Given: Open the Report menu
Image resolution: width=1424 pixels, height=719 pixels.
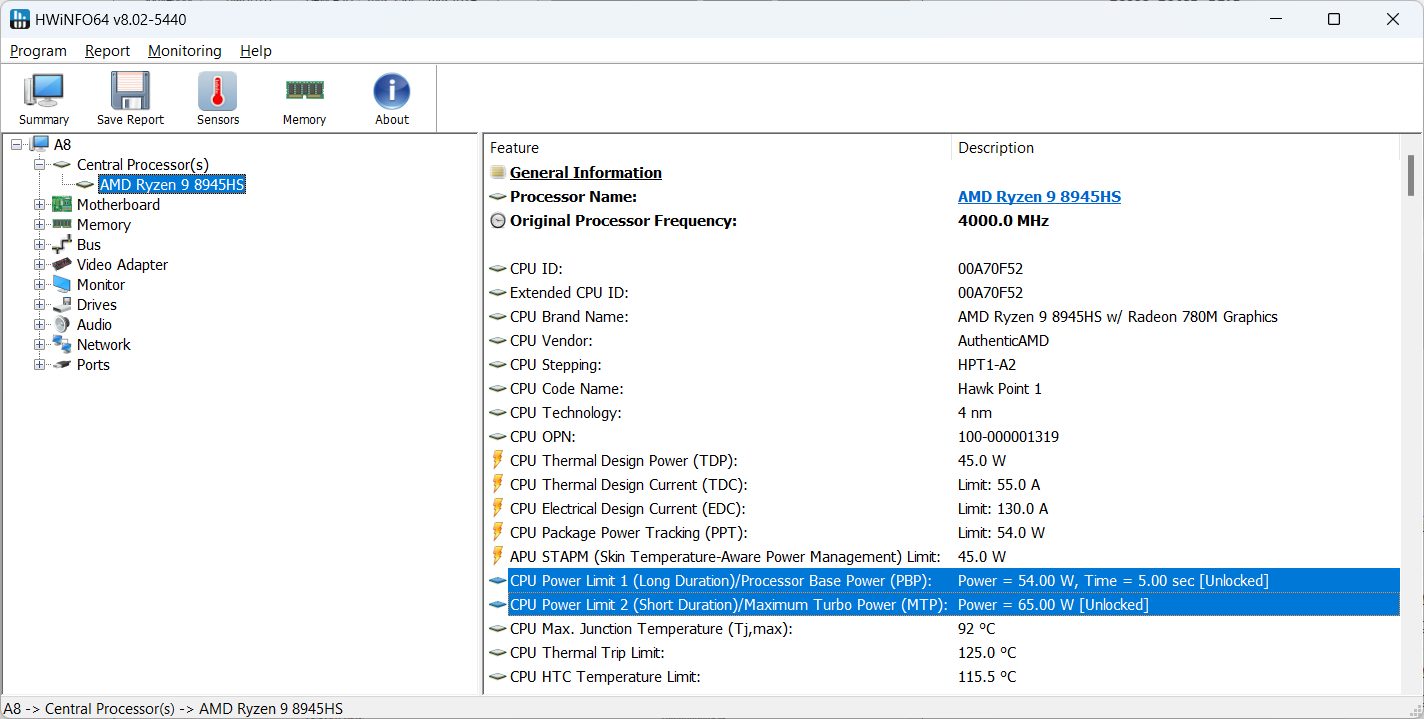Looking at the screenshot, I should tap(107, 51).
